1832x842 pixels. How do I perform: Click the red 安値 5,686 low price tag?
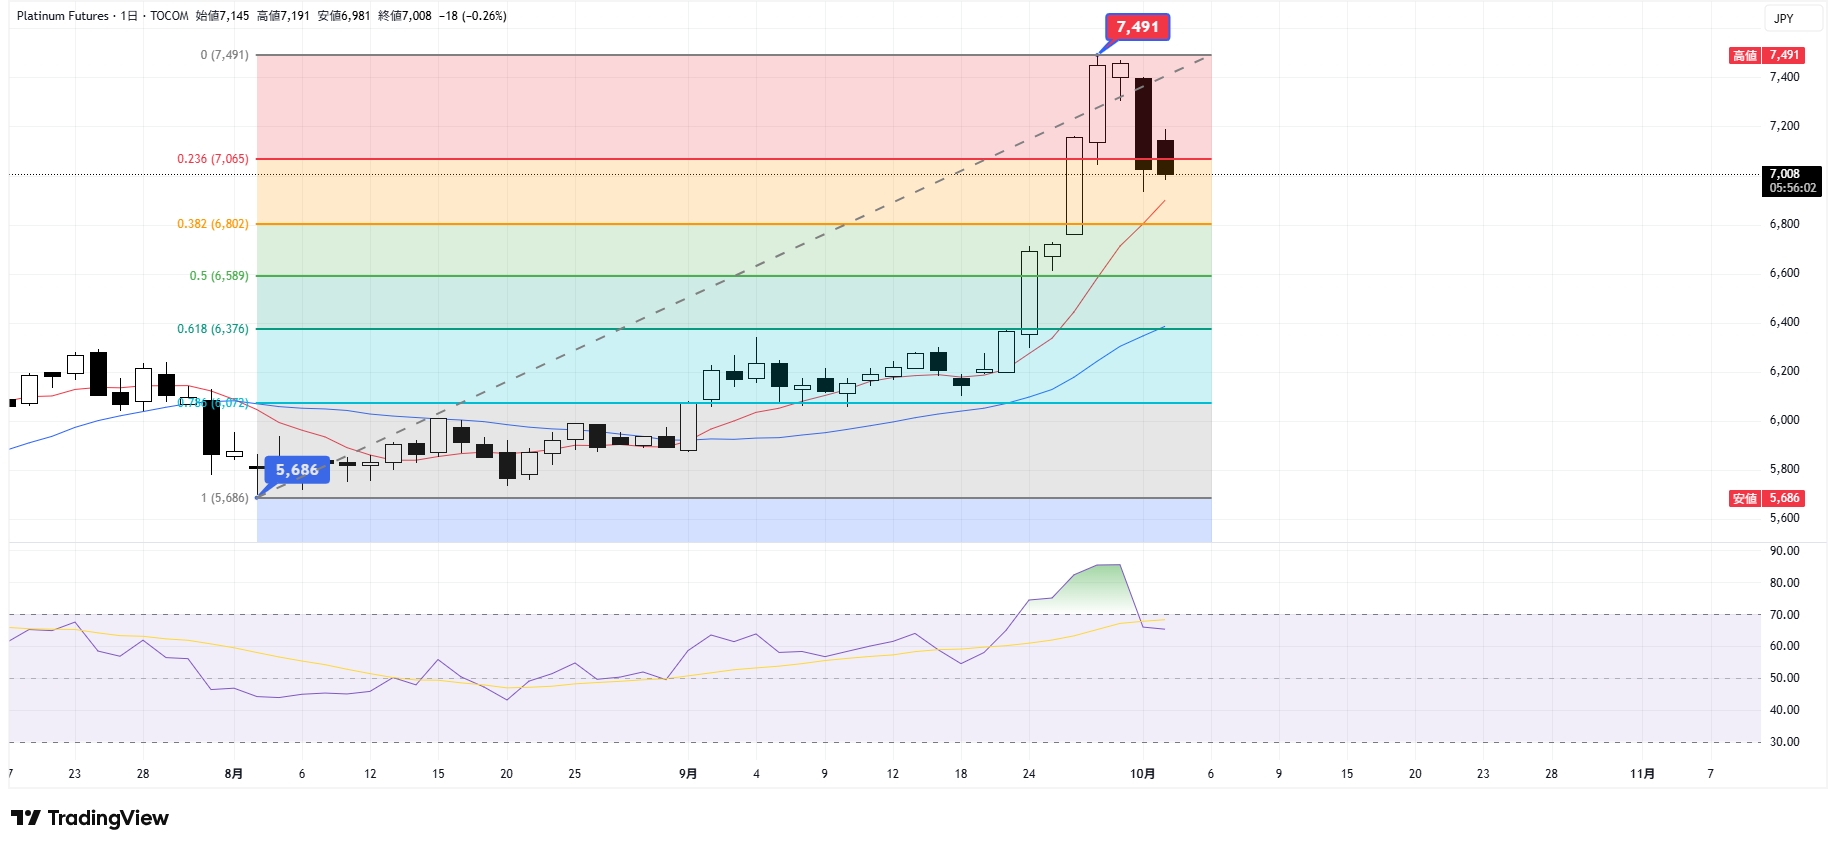point(1766,498)
